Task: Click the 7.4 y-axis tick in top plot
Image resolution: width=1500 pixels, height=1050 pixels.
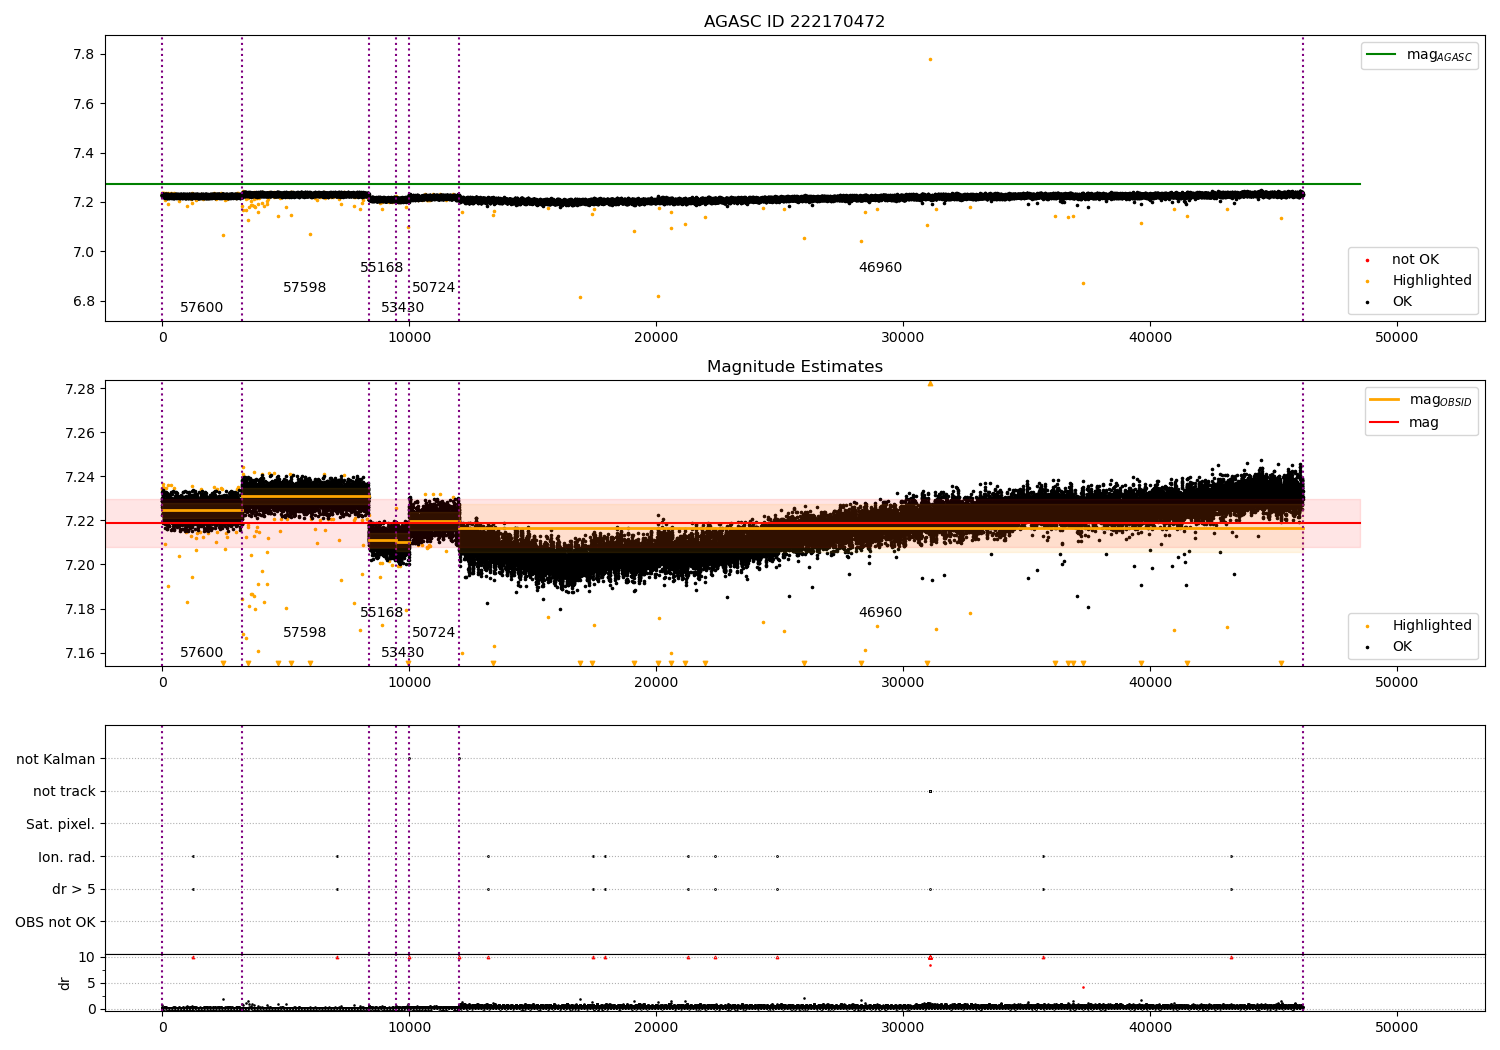Action: click(x=85, y=154)
